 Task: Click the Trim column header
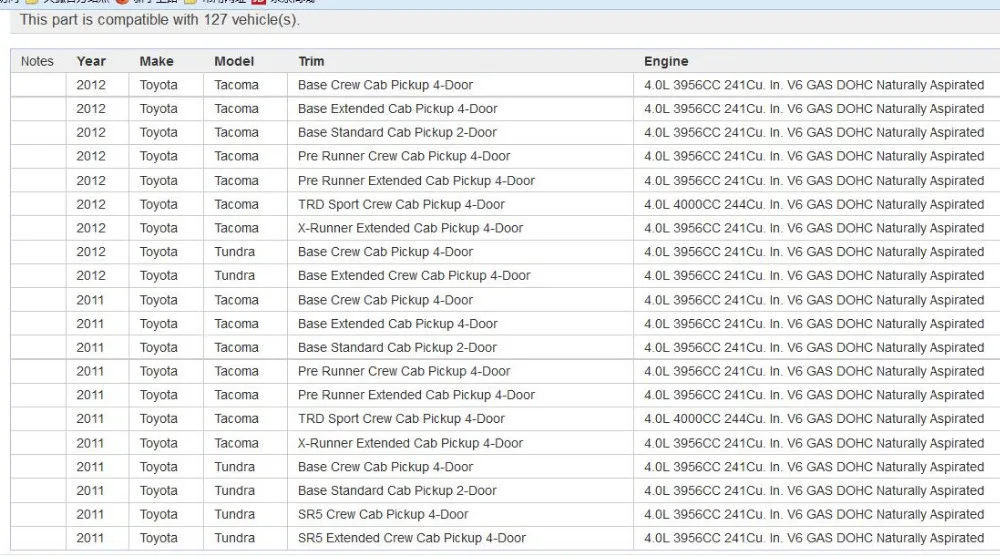pyautogui.click(x=311, y=61)
